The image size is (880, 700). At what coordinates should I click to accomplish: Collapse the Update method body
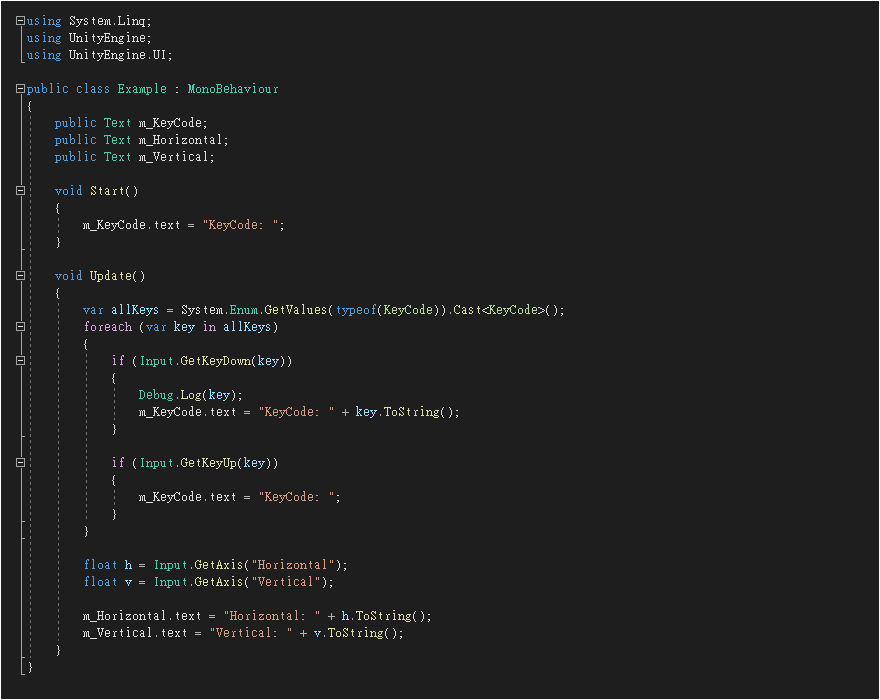click(x=20, y=276)
